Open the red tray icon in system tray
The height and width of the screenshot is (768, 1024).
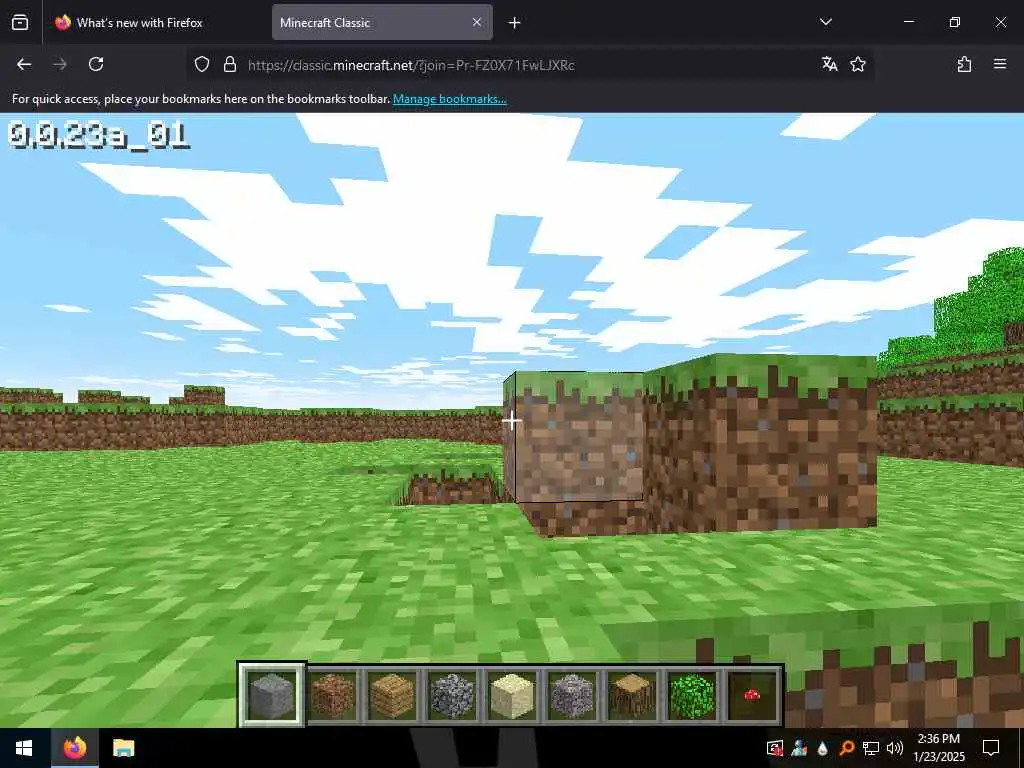(x=775, y=748)
